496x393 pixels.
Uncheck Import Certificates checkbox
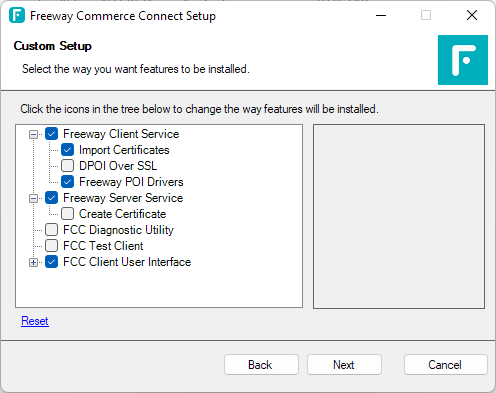(x=68, y=150)
